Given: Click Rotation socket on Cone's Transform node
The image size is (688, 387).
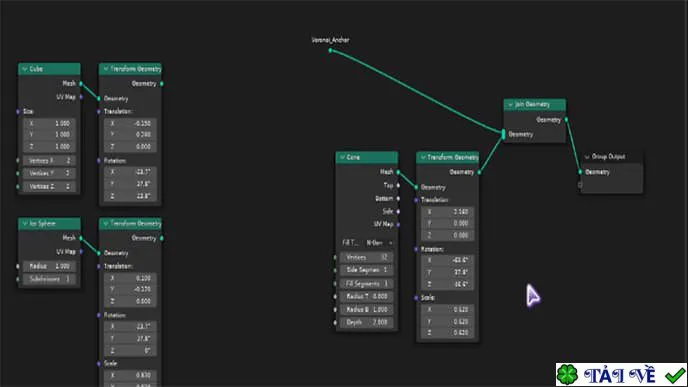Looking at the screenshot, I should pos(416,249).
